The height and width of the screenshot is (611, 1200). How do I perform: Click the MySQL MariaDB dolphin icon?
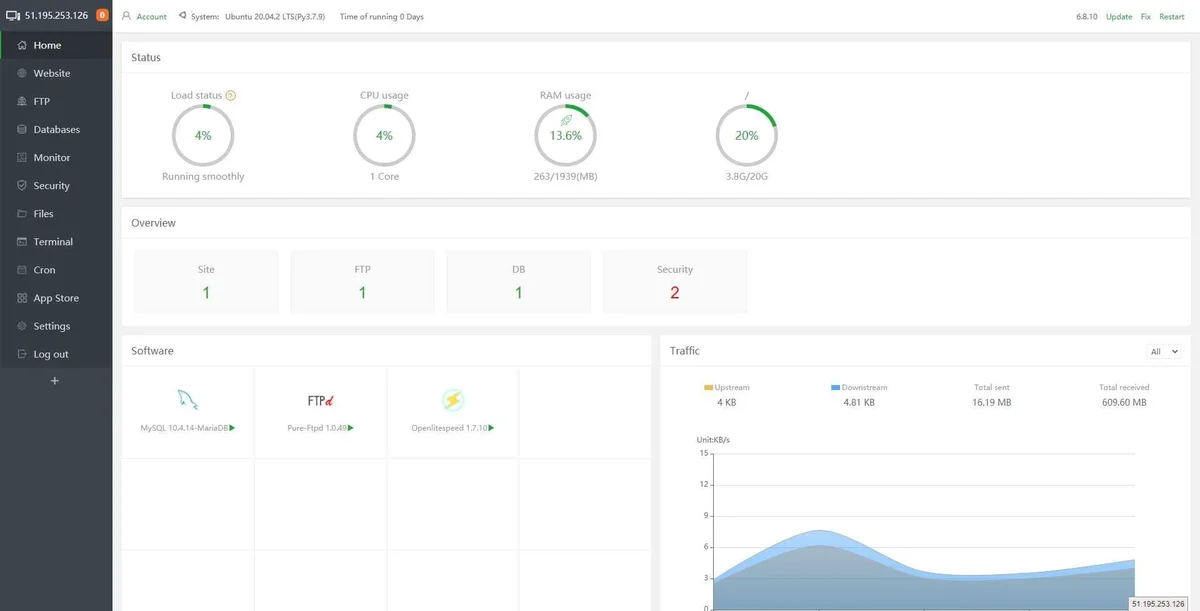(x=187, y=400)
